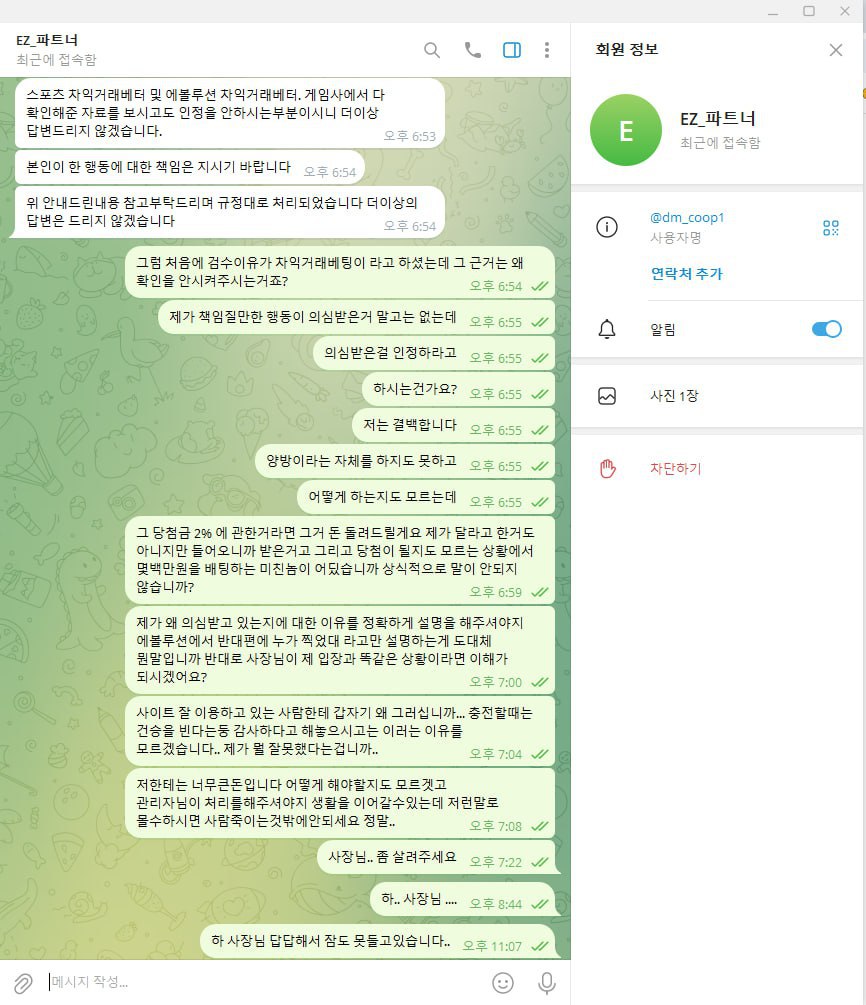
Task: Start a voice call with EZ_파트너
Action: [472, 50]
